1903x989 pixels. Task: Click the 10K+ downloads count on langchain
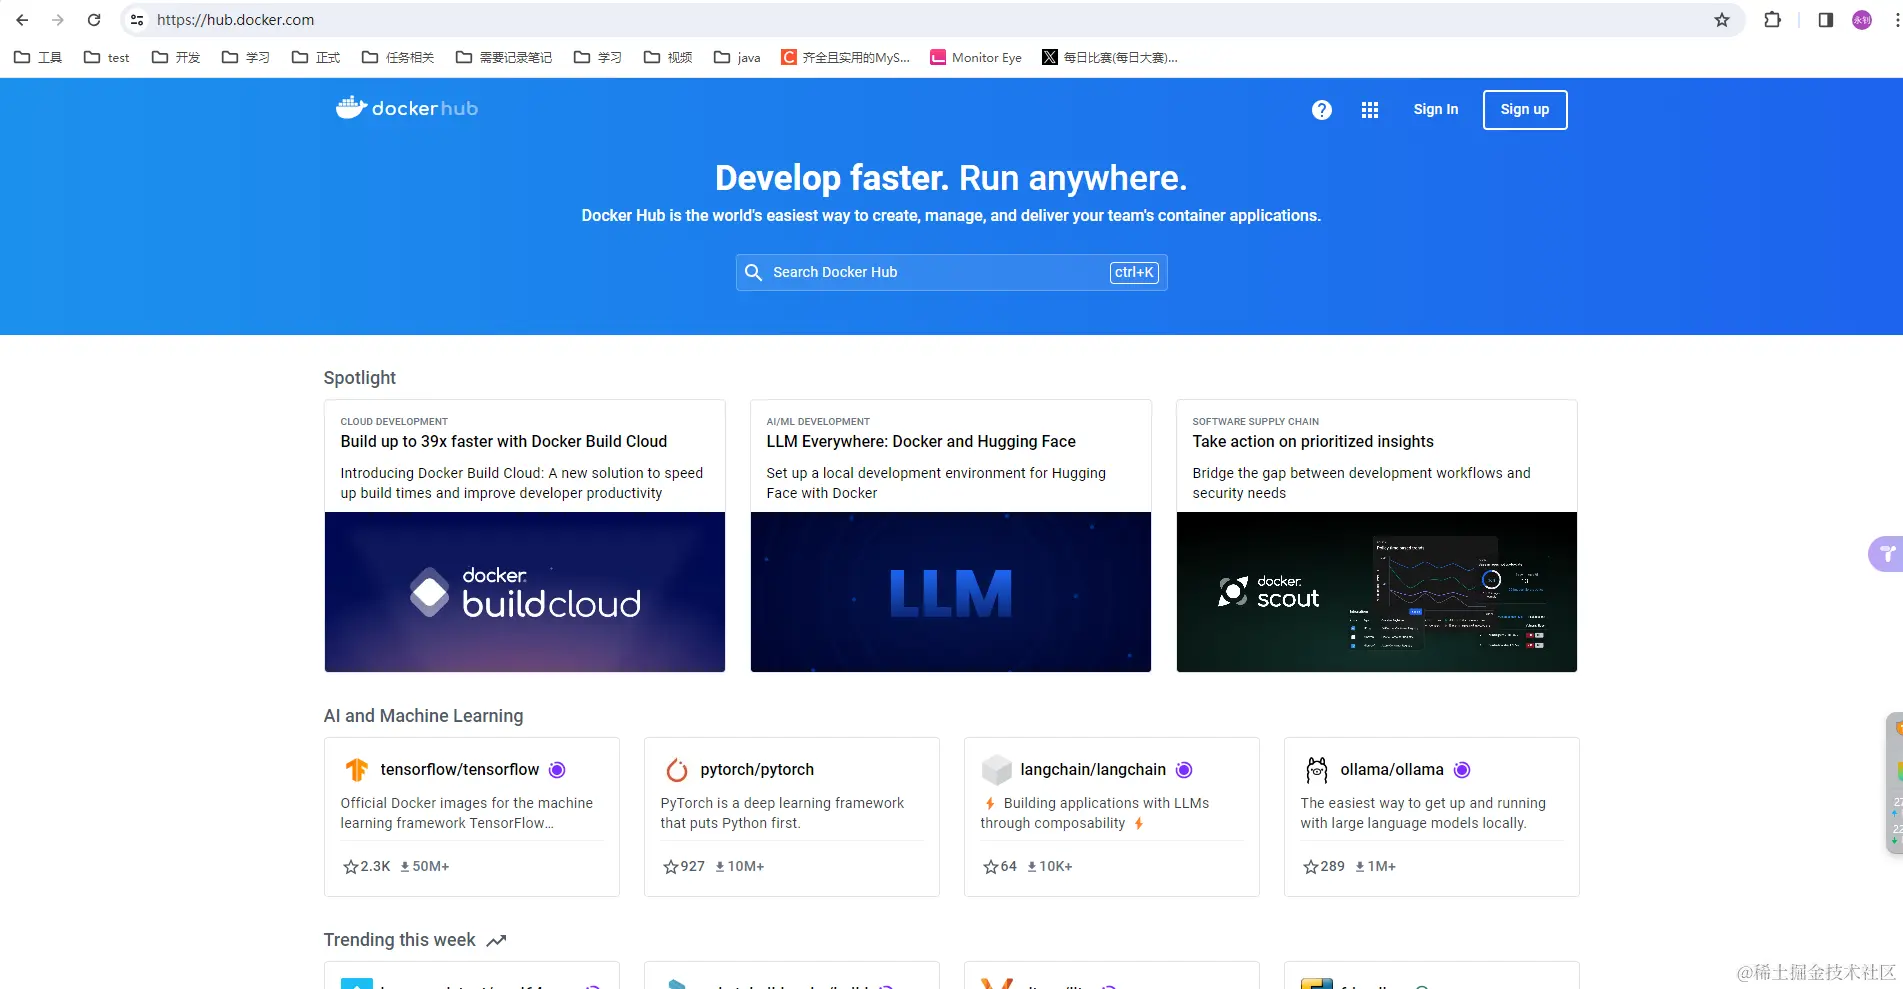[1056, 867]
